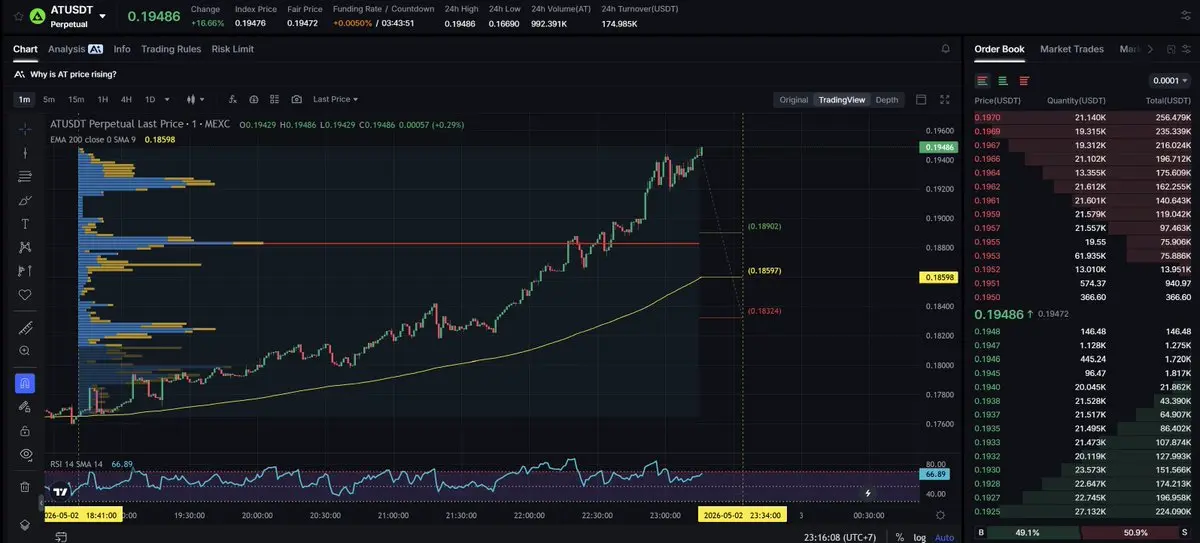Switch to the Market Trades tab
Viewport: 1200px width, 543px height.
(1072, 48)
